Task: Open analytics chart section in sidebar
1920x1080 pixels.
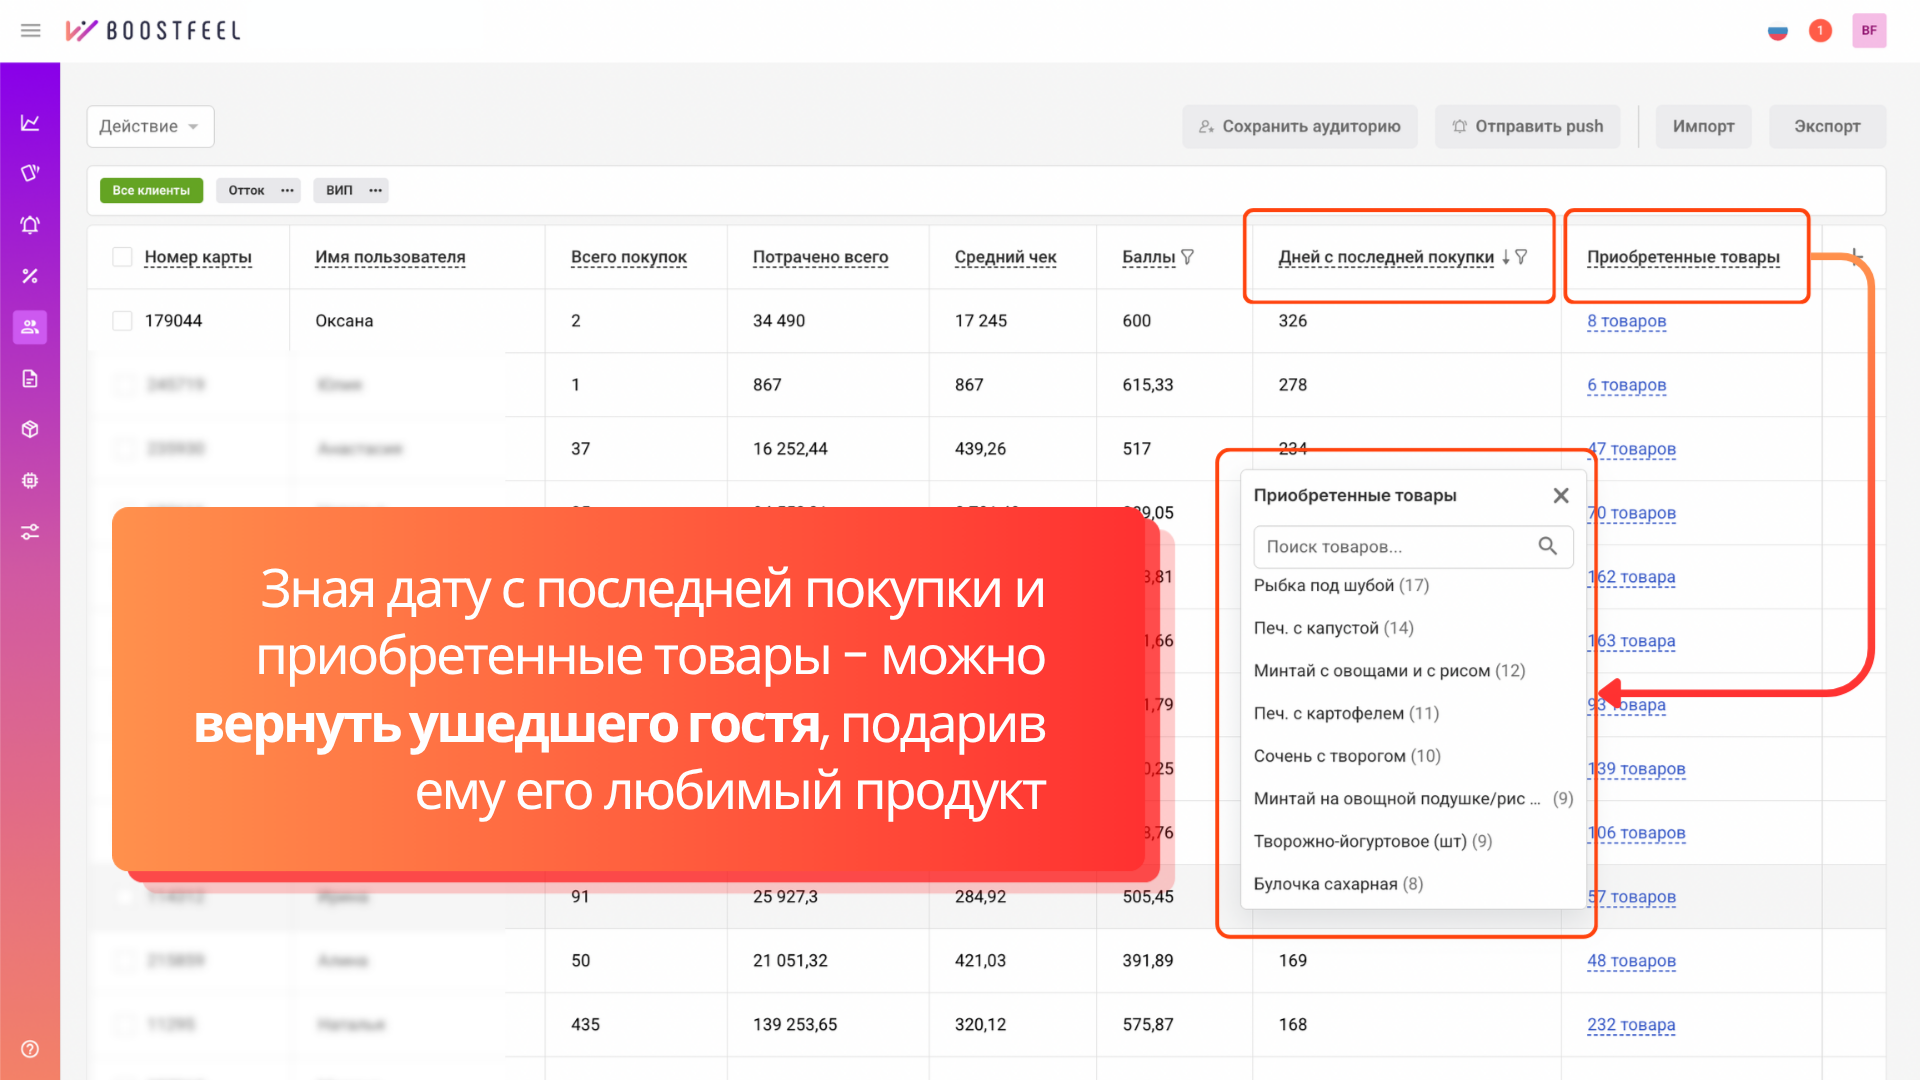Action: (x=30, y=123)
